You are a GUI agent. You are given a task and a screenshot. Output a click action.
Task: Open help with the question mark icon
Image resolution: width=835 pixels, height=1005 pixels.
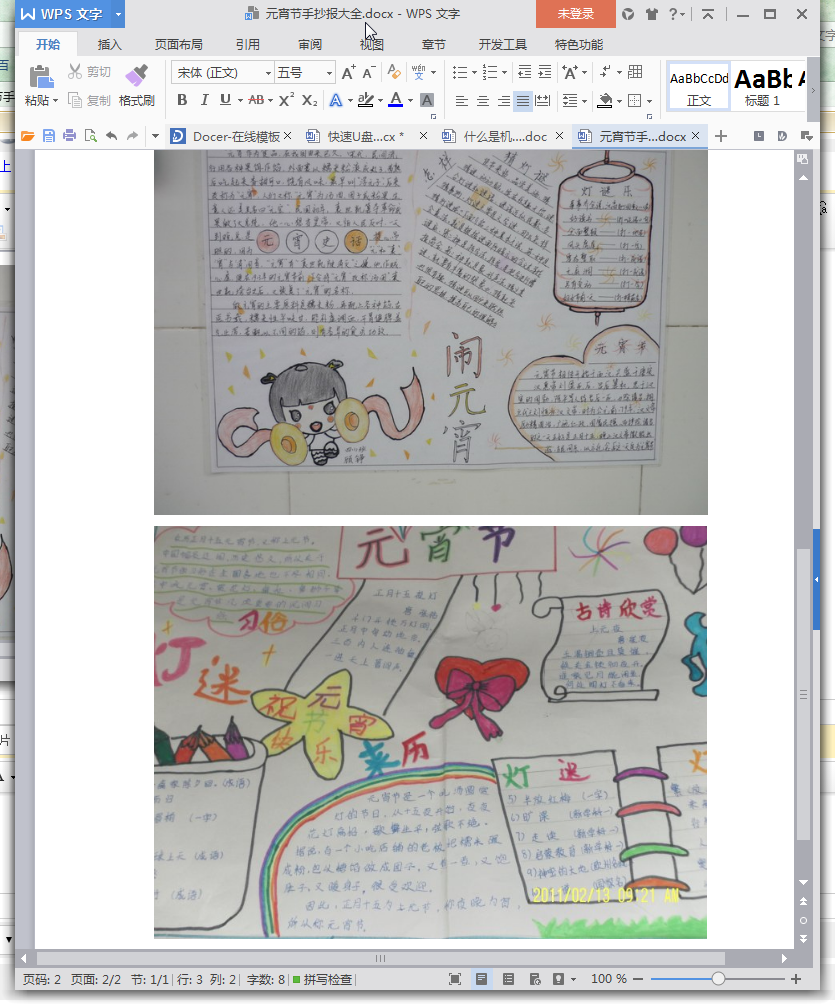[x=673, y=14]
